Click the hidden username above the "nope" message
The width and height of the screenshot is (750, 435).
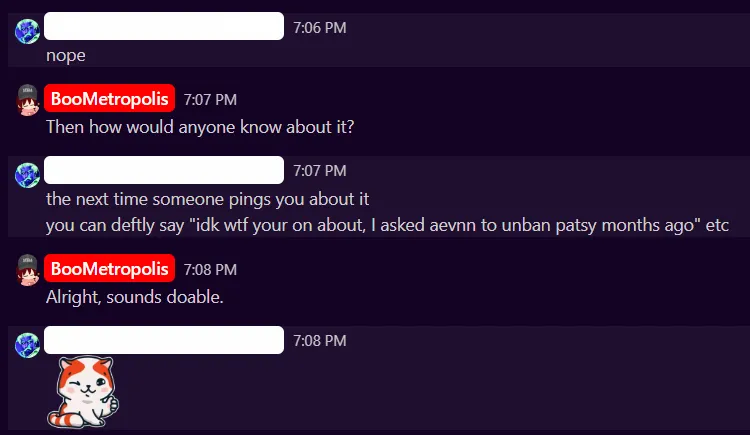click(164, 26)
